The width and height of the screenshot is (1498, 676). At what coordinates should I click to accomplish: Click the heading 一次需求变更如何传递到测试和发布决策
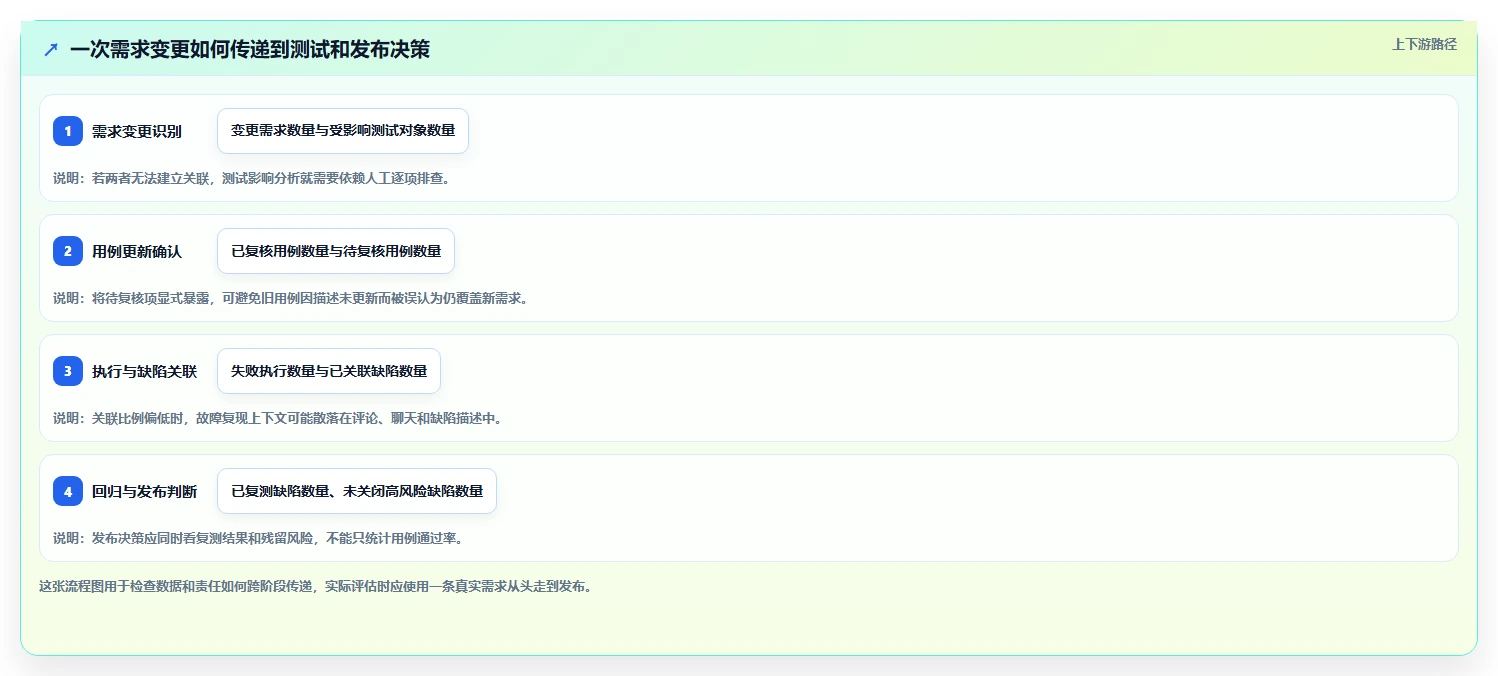click(x=250, y=49)
